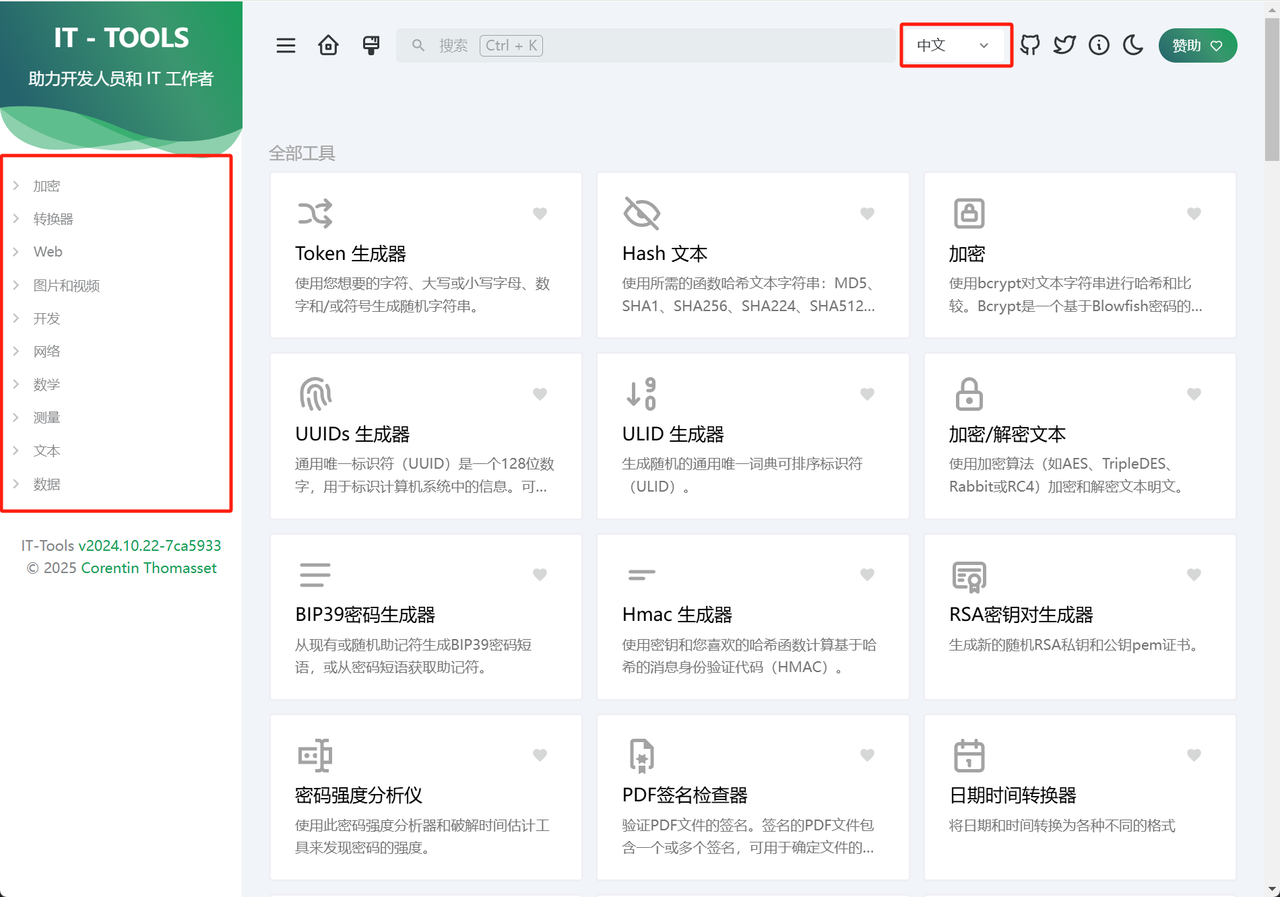This screenshot has width=1280, height=897.
Task: Favorite the Hash 文本 tool
Action: coord(867,213)
